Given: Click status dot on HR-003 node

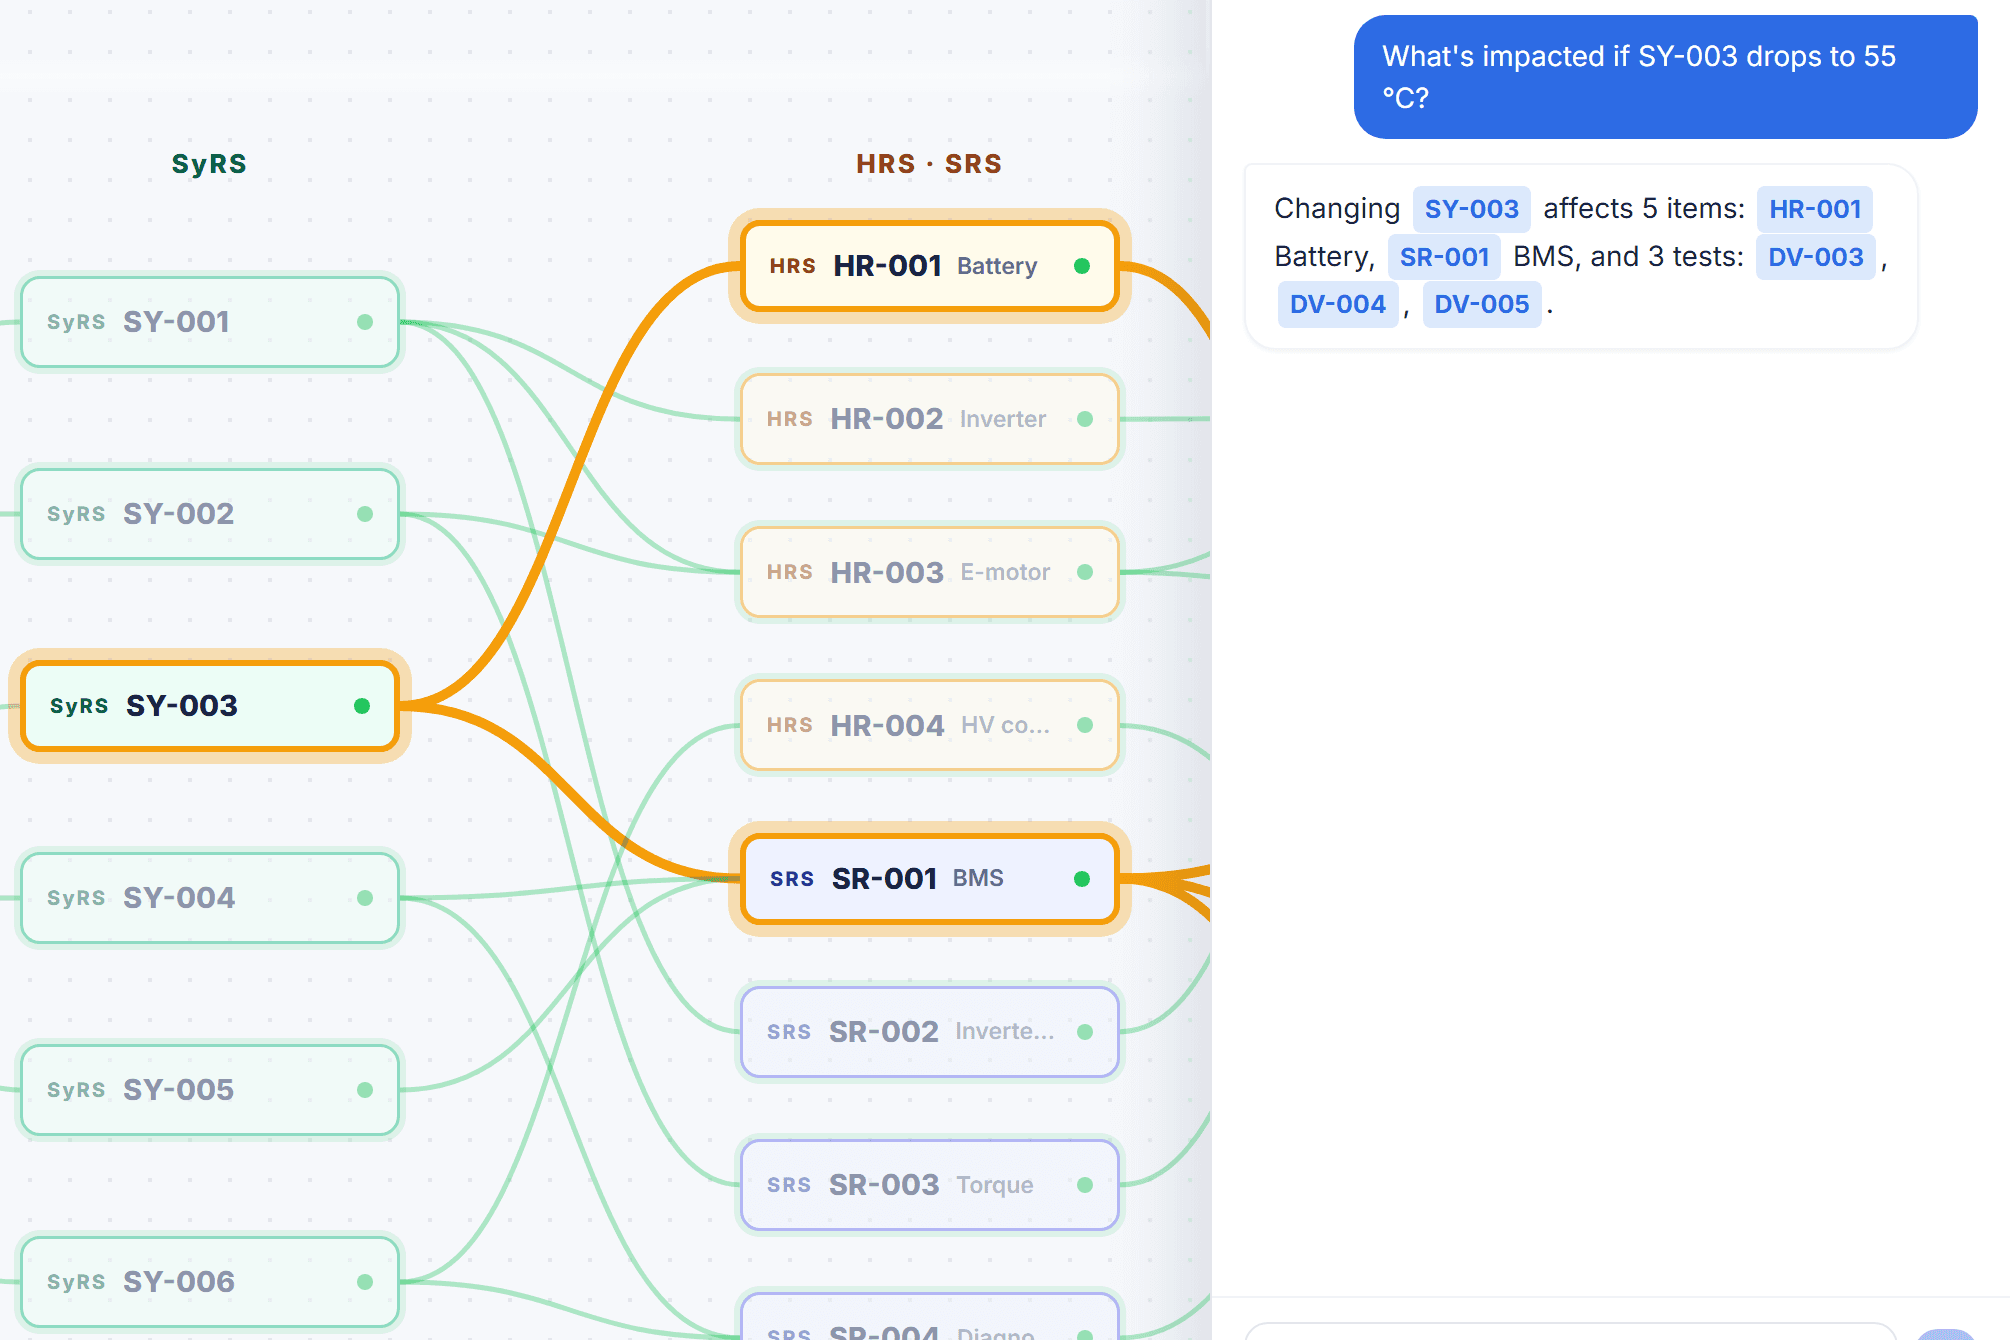Looking at the screenshot, I should click(1085, 572).
